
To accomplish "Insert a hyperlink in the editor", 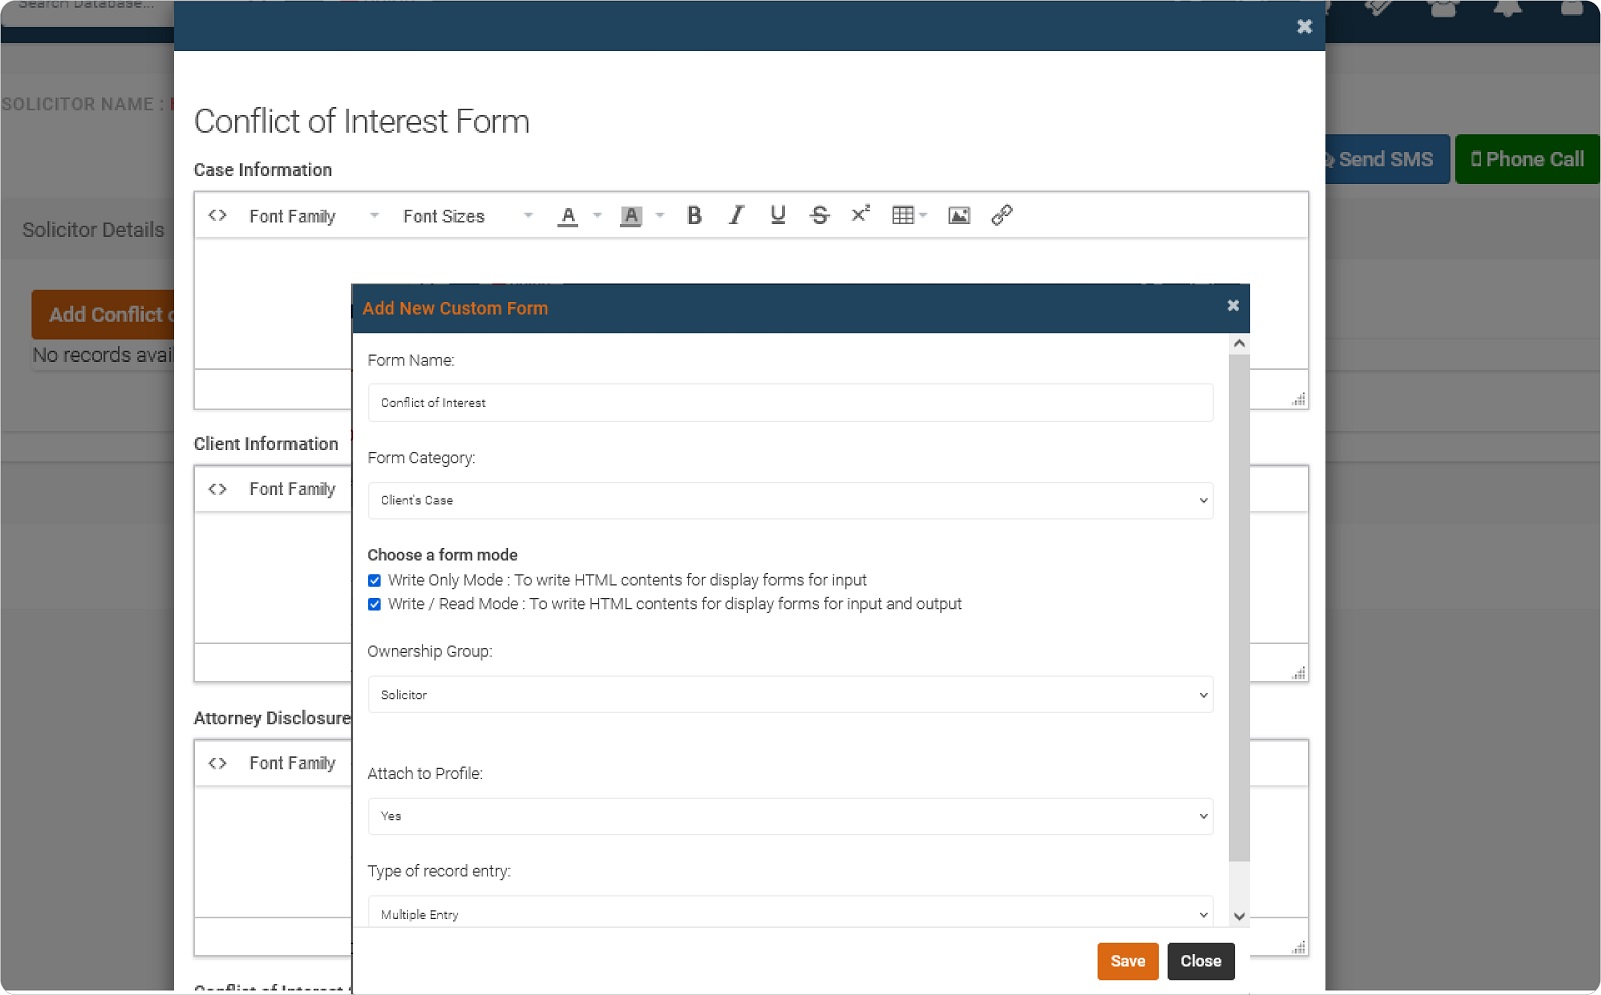I will pyautogui.click(x=1002, y=215).
